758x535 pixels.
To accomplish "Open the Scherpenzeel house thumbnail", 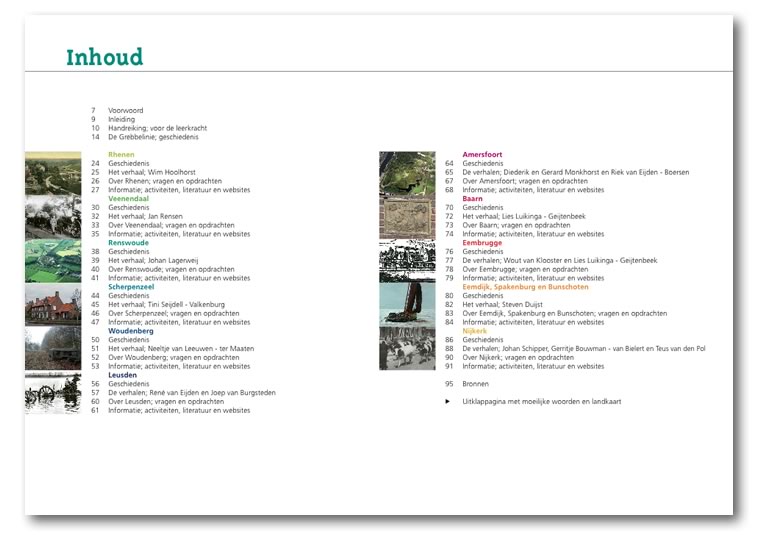I will tap(52, 304).
